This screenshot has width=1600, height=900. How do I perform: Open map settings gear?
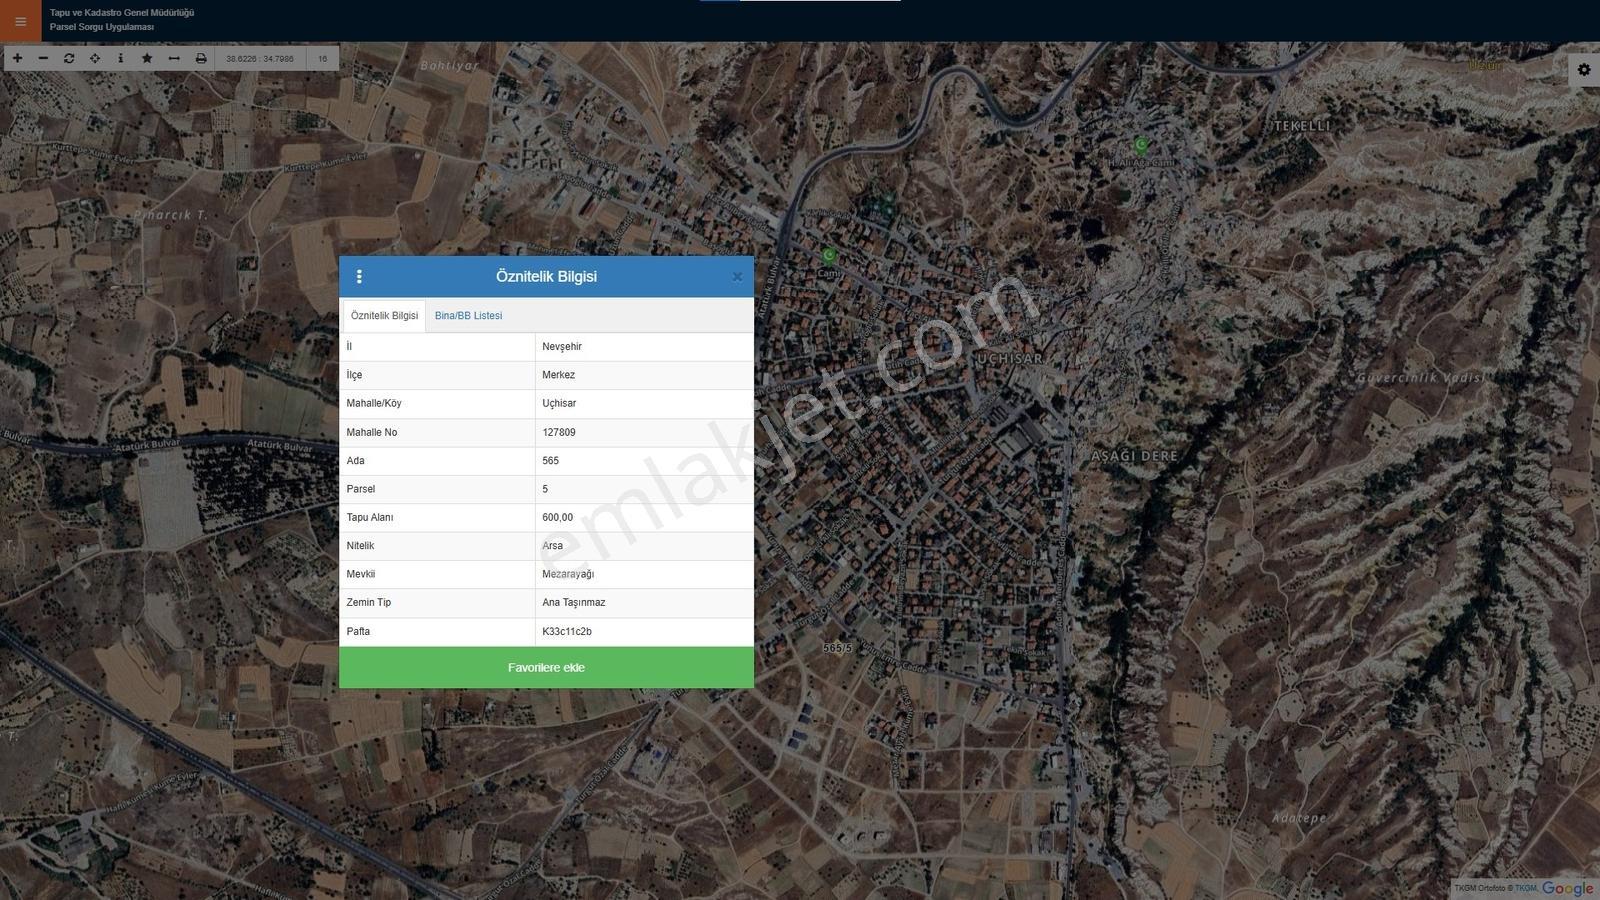[x=1584, y=69]
